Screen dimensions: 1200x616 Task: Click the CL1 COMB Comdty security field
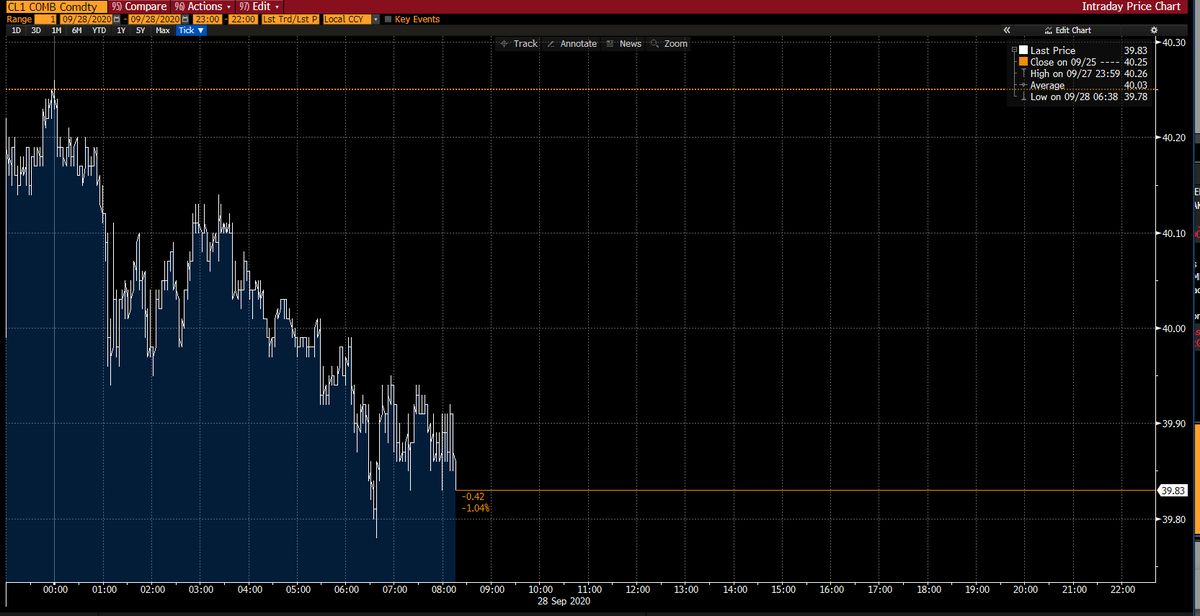tap(55, 6)
